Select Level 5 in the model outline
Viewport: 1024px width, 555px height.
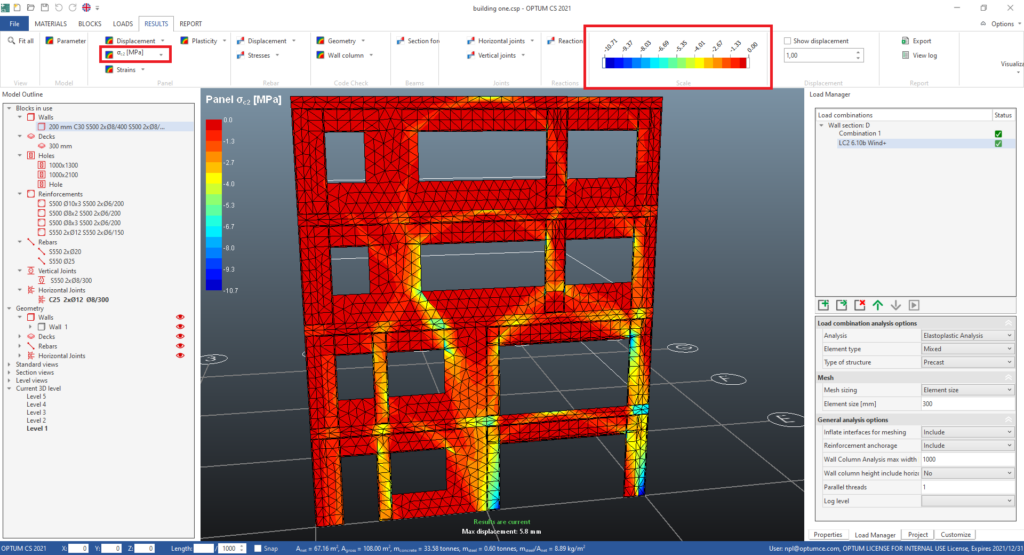36,396
